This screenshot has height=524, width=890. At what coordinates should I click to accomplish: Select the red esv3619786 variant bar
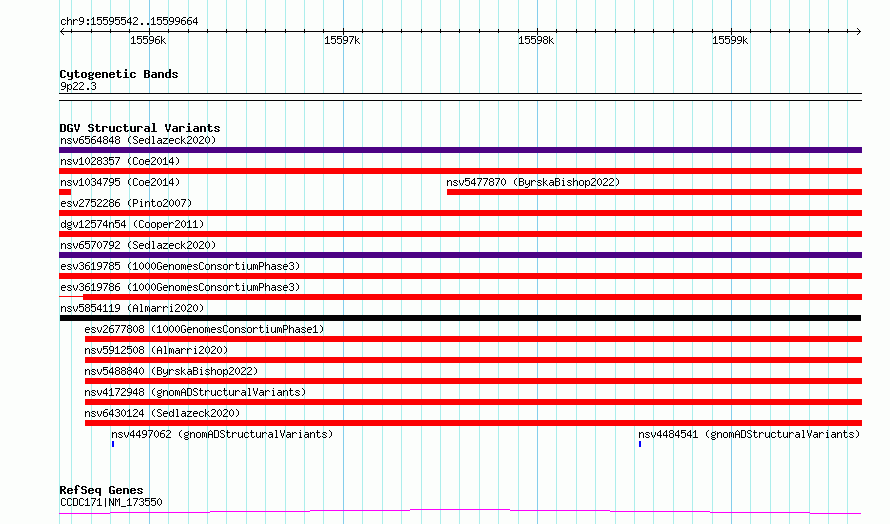click(x=472, y=297)
